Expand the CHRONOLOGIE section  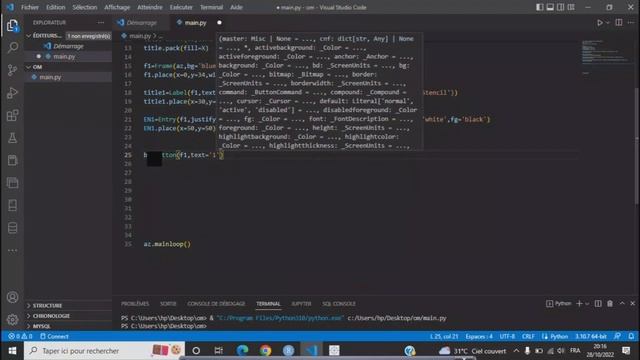click(x=68, y=316)
